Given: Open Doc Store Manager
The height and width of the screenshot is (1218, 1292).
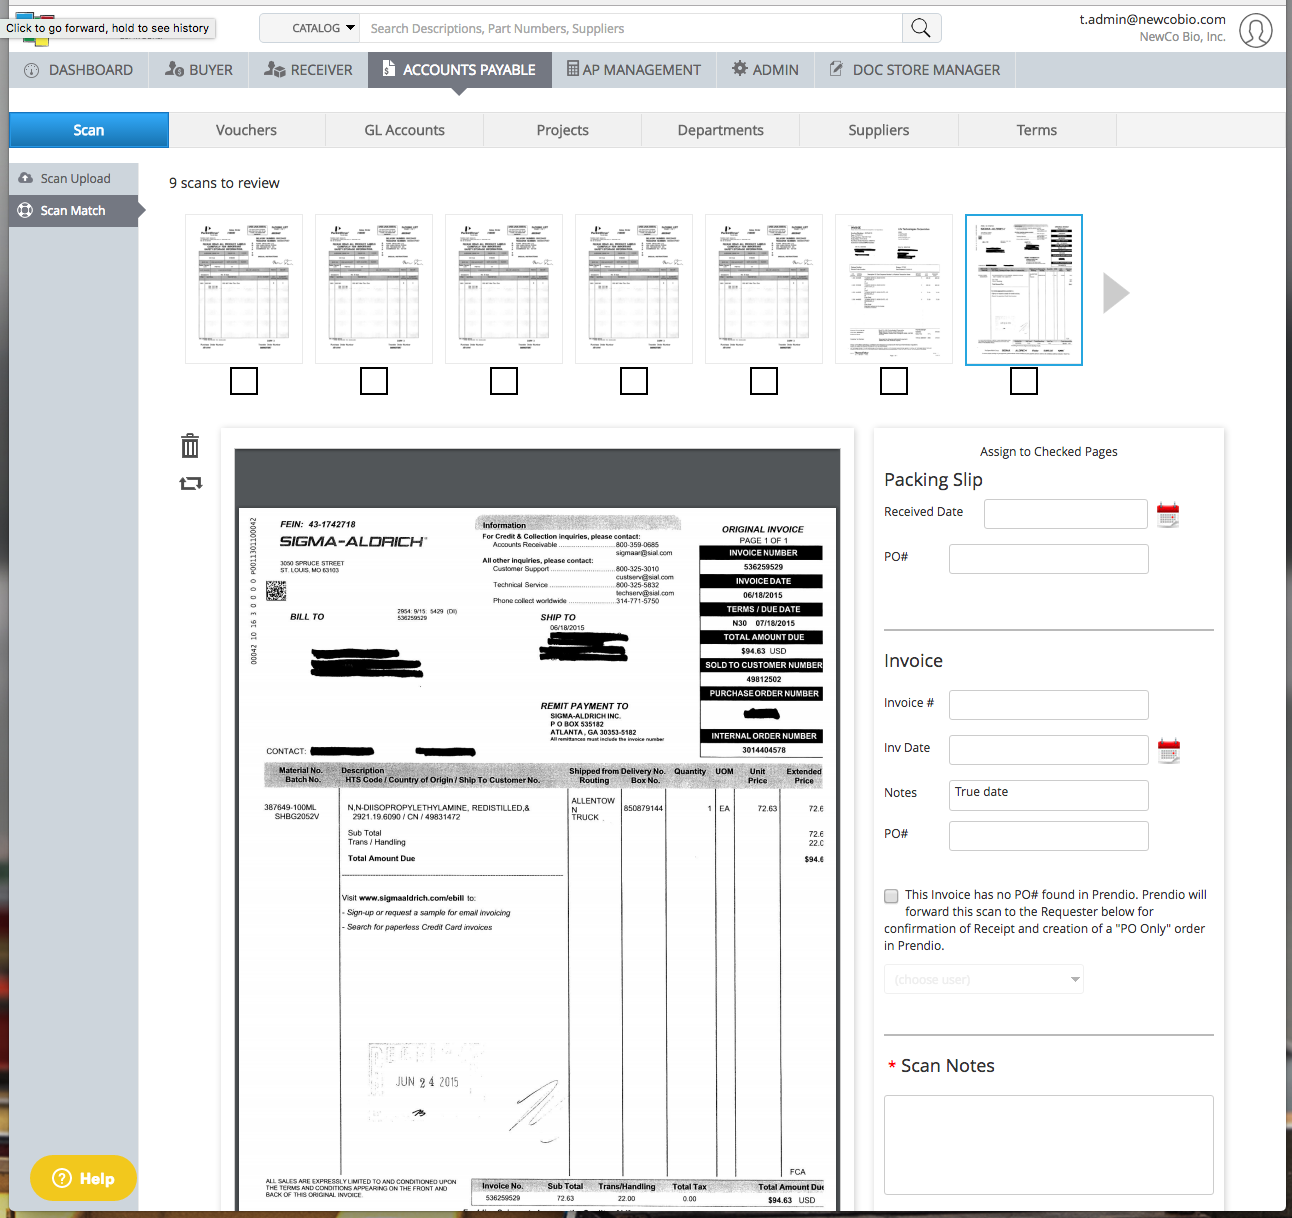Looking at the screenshot, I should pyautogui.click(x=915, y=70).
